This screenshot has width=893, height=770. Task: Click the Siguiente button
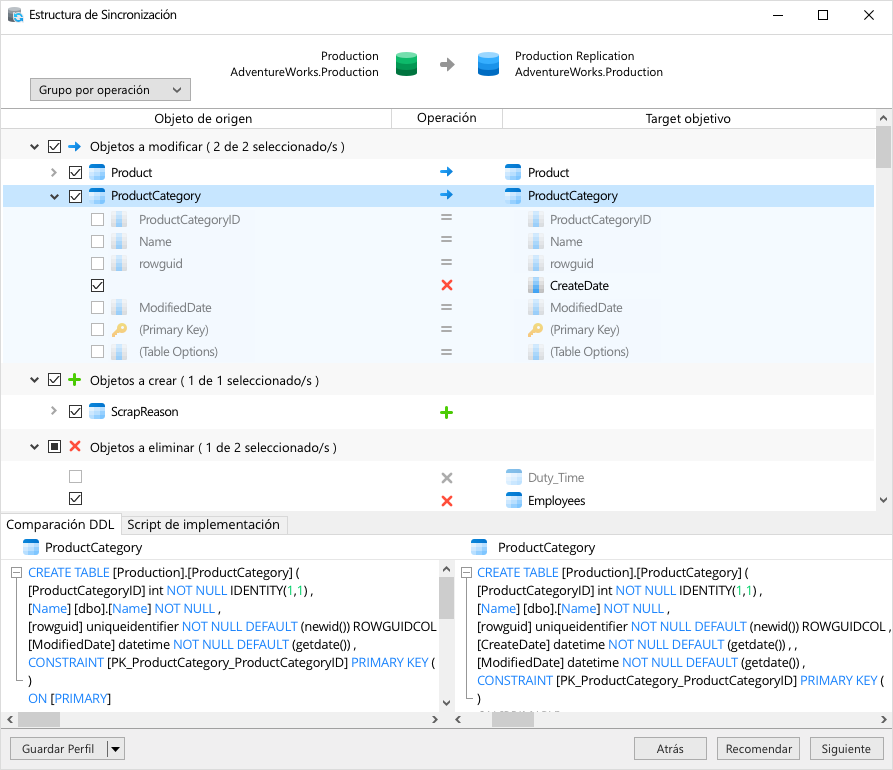(846, 748)
